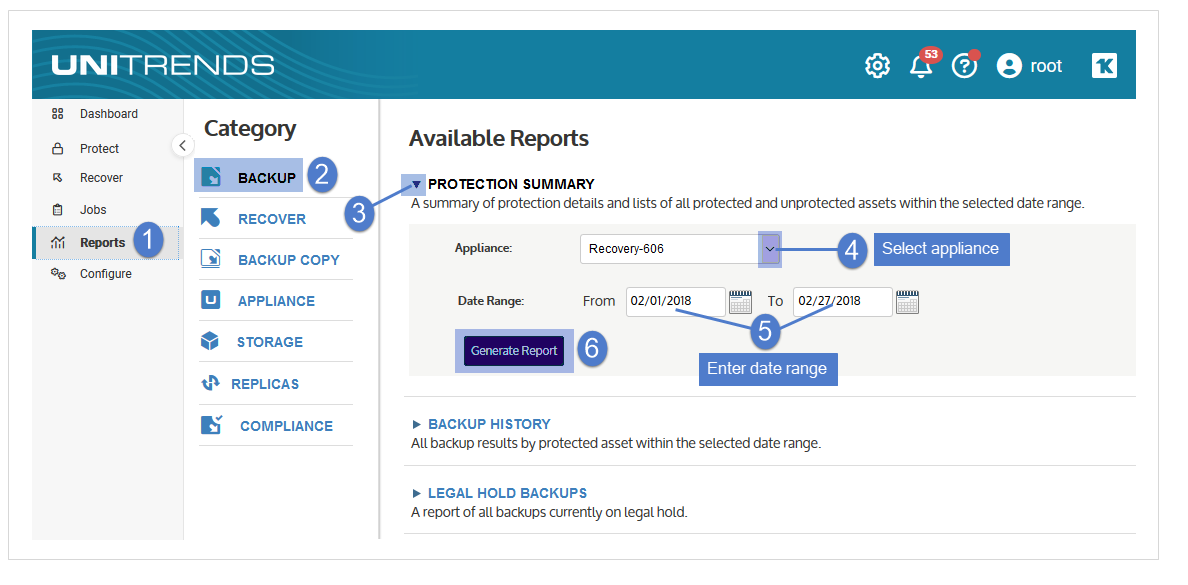Viewport: 1188px width, 585px height.
Task: Click the Backup Copy category icon
Action: [x=211, y=259]
